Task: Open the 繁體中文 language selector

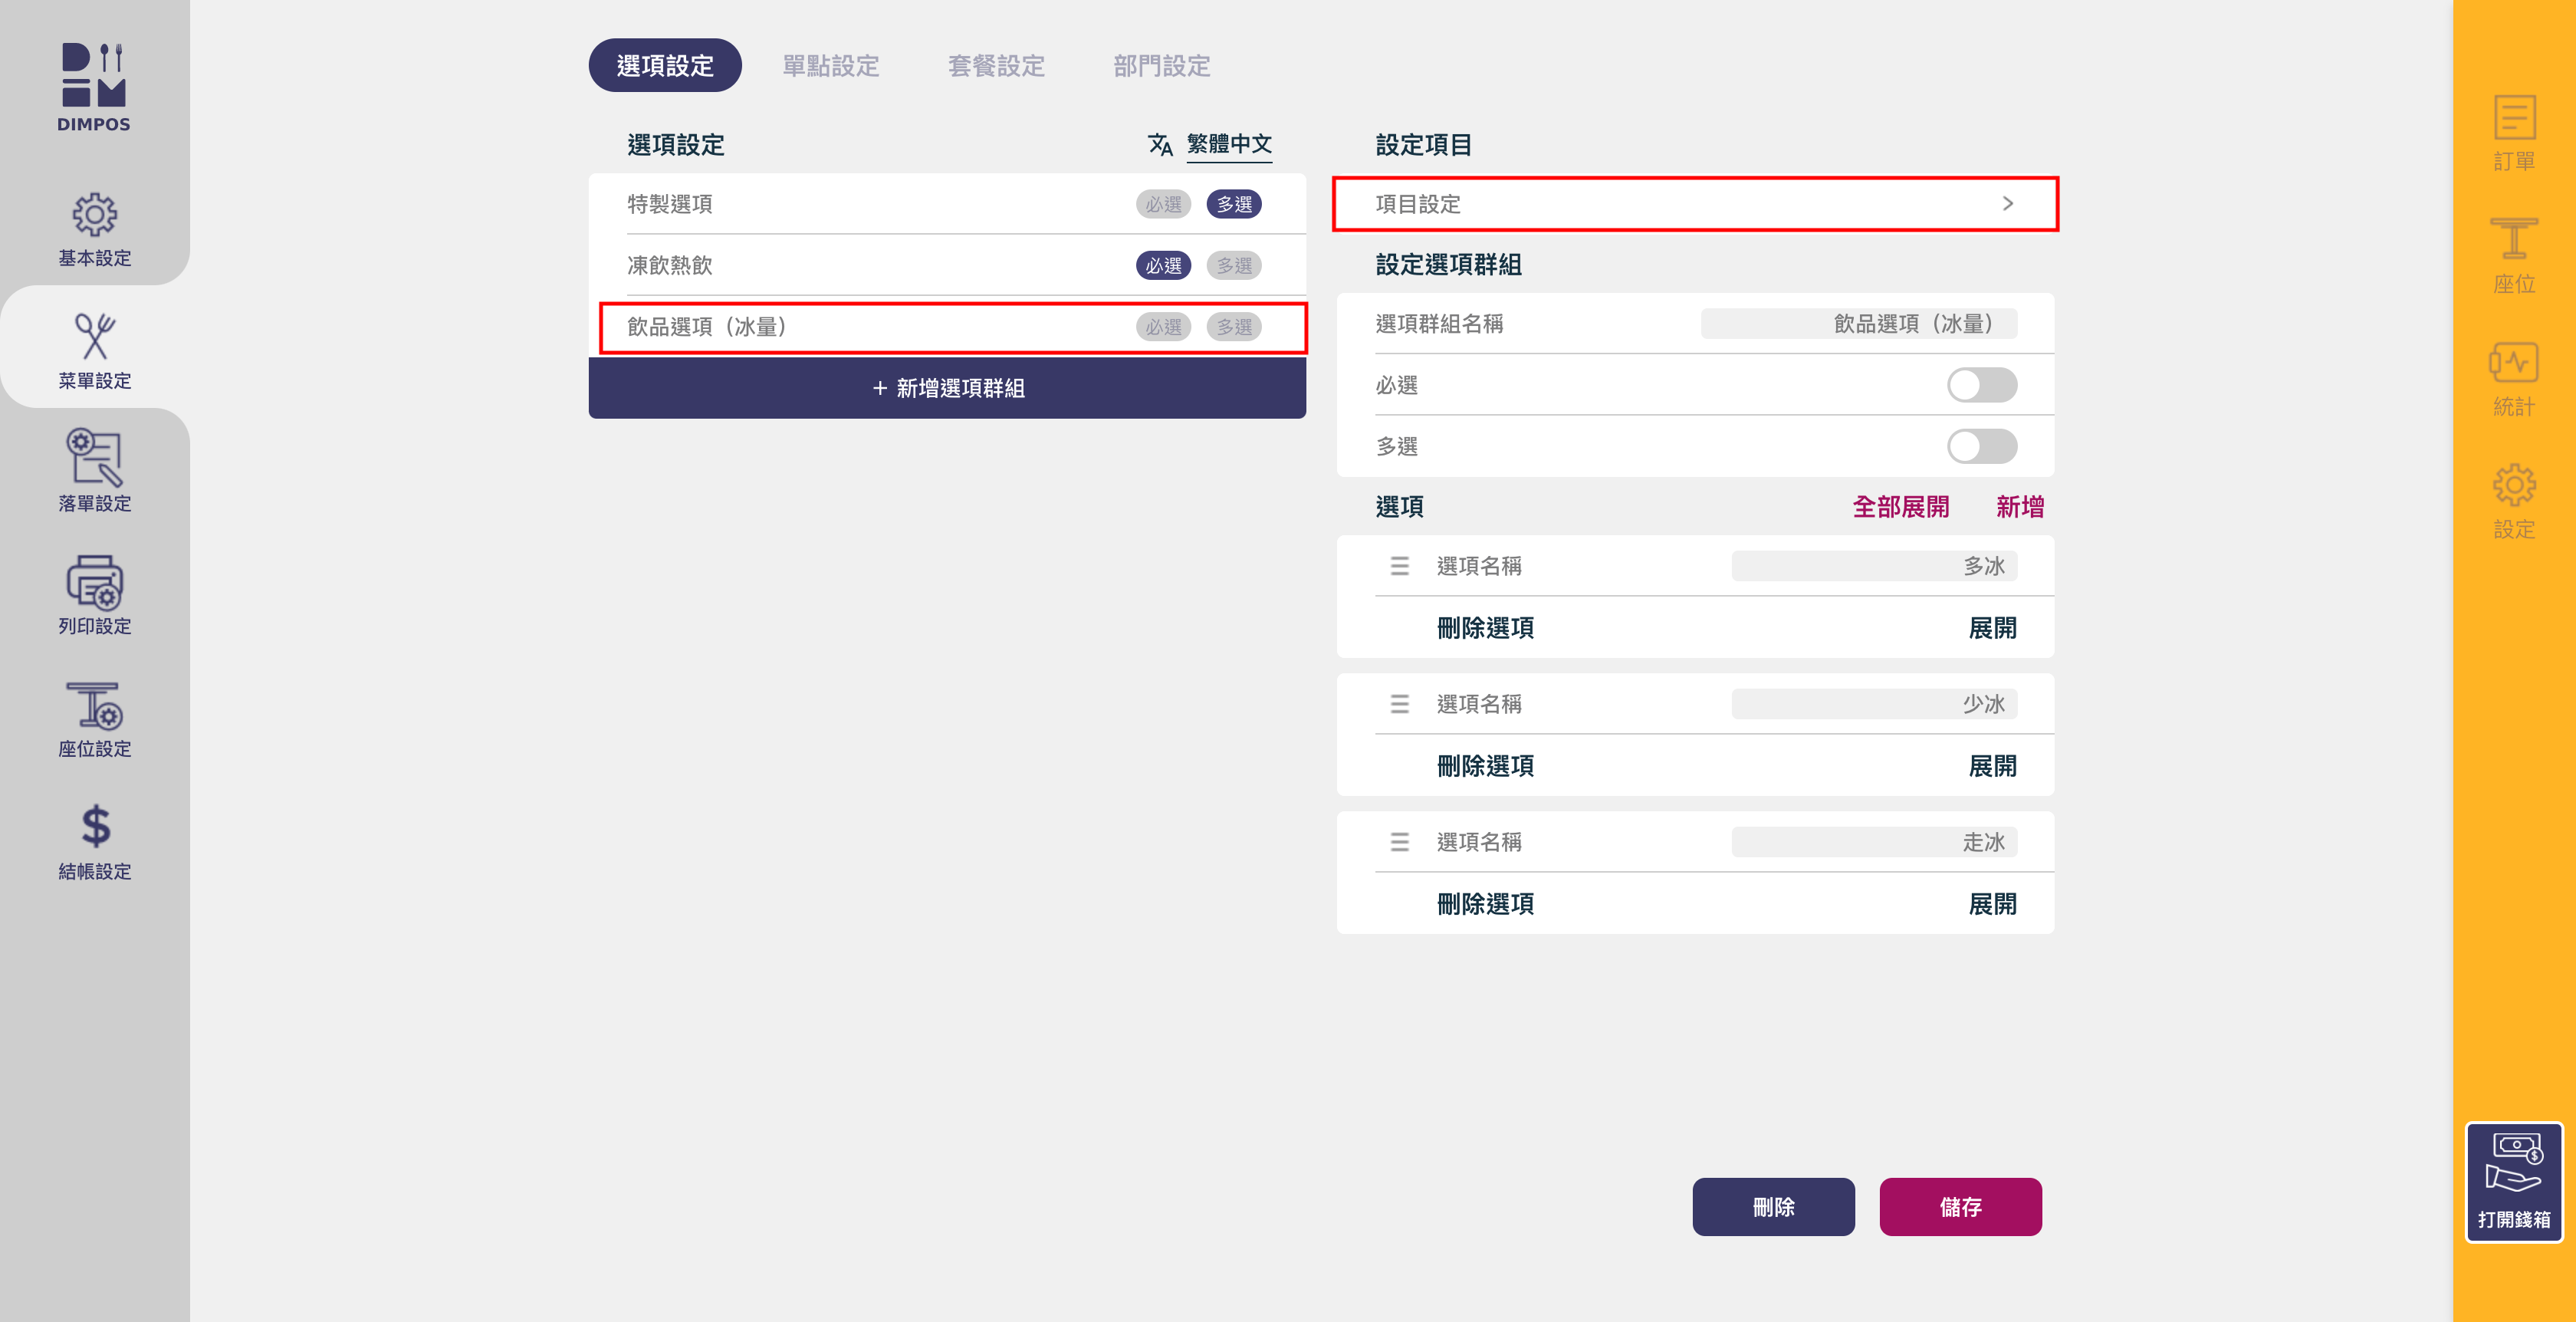Action: (x=1228, y=144)
